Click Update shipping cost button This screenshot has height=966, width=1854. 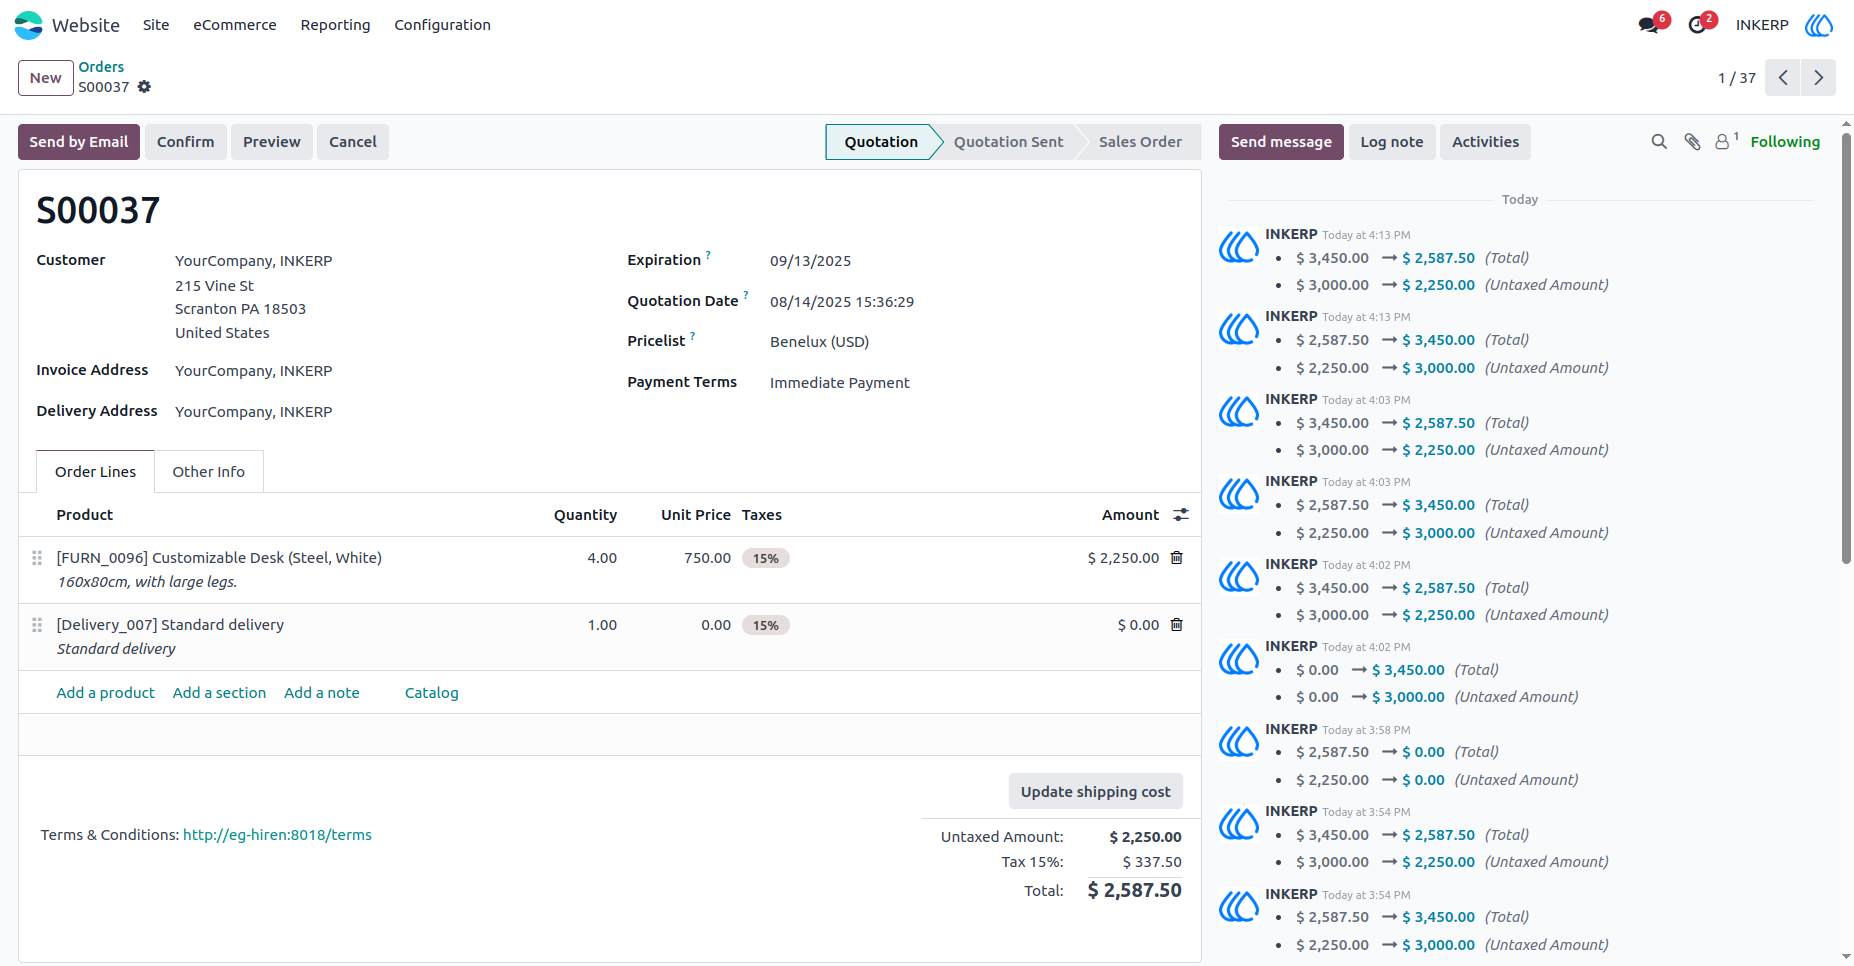[x=1096, y=792]
